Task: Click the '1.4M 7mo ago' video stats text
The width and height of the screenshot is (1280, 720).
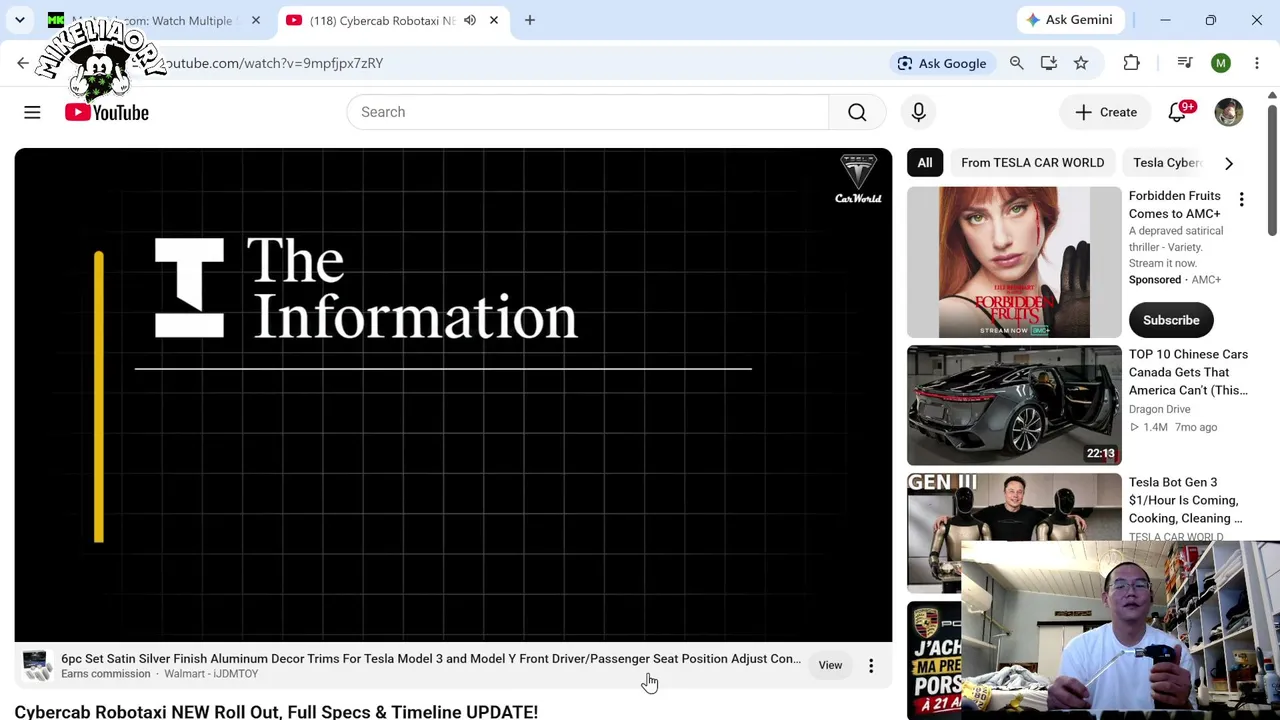Action: 1173,427
